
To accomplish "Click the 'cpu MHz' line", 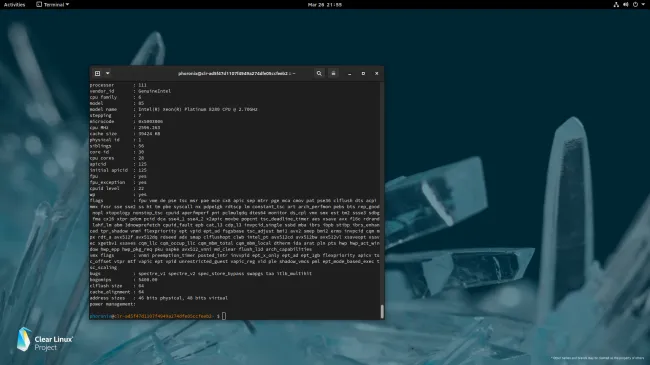I will (125, 128).
